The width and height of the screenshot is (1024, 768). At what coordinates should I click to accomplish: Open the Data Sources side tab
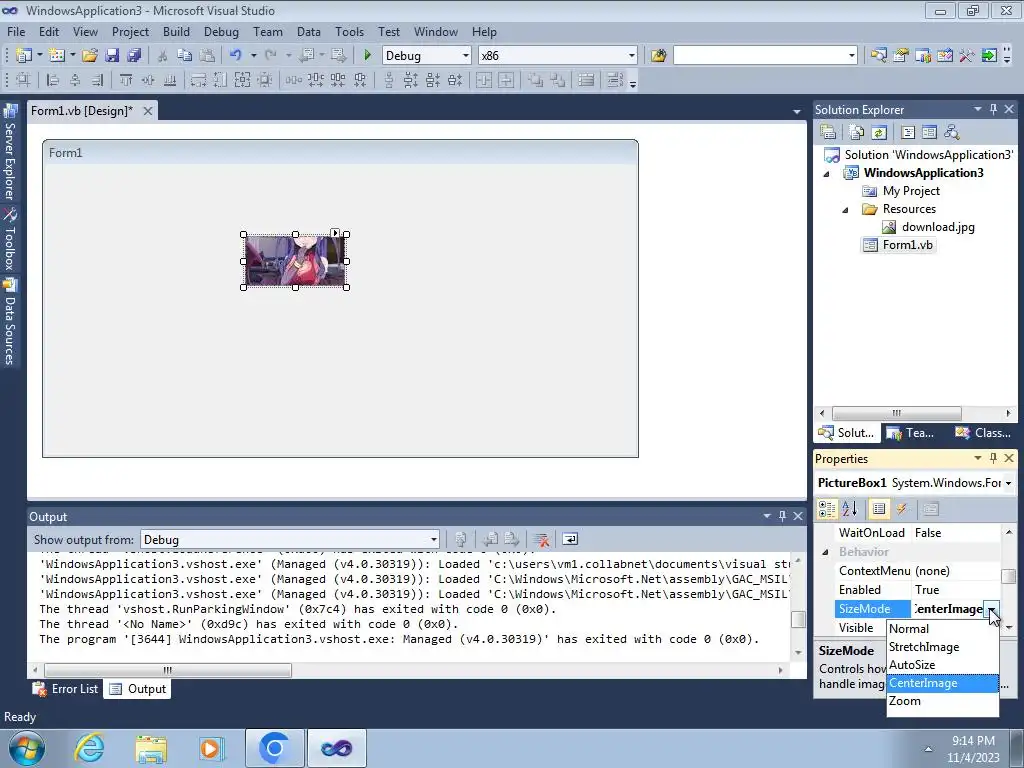(x=10, y=323)
